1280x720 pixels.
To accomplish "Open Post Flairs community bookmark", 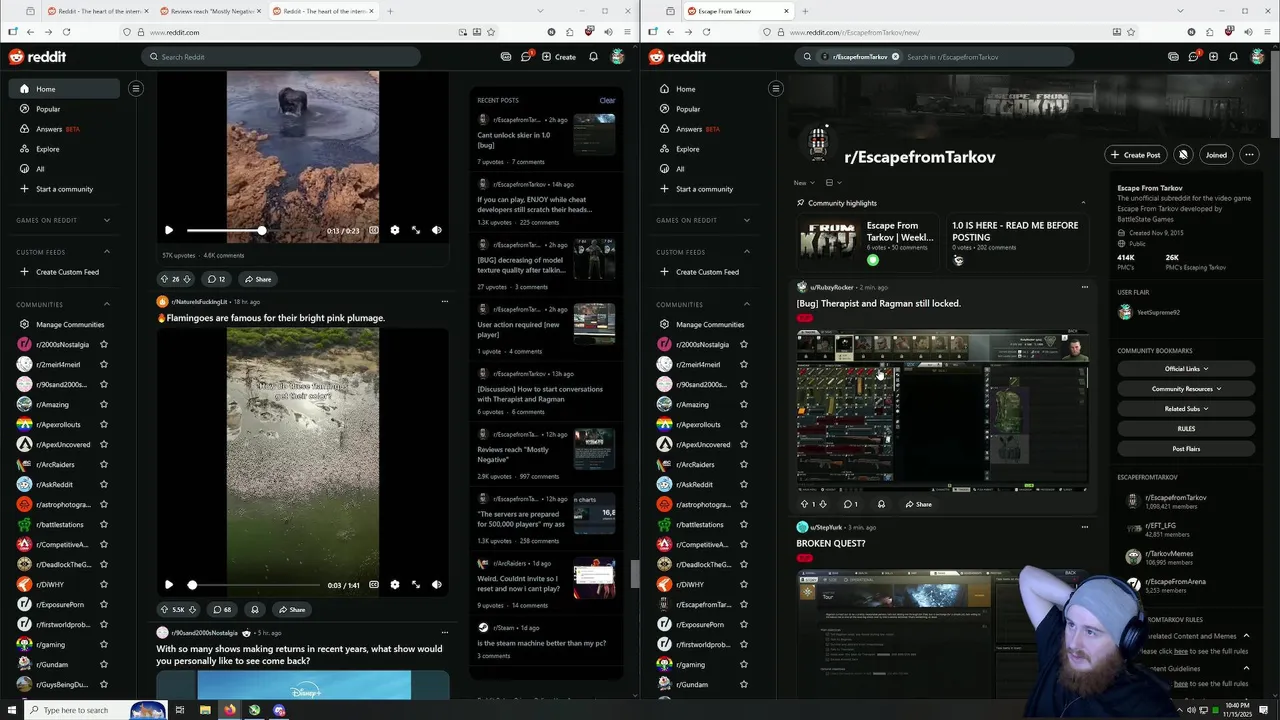I will (x=1186, y=449).
